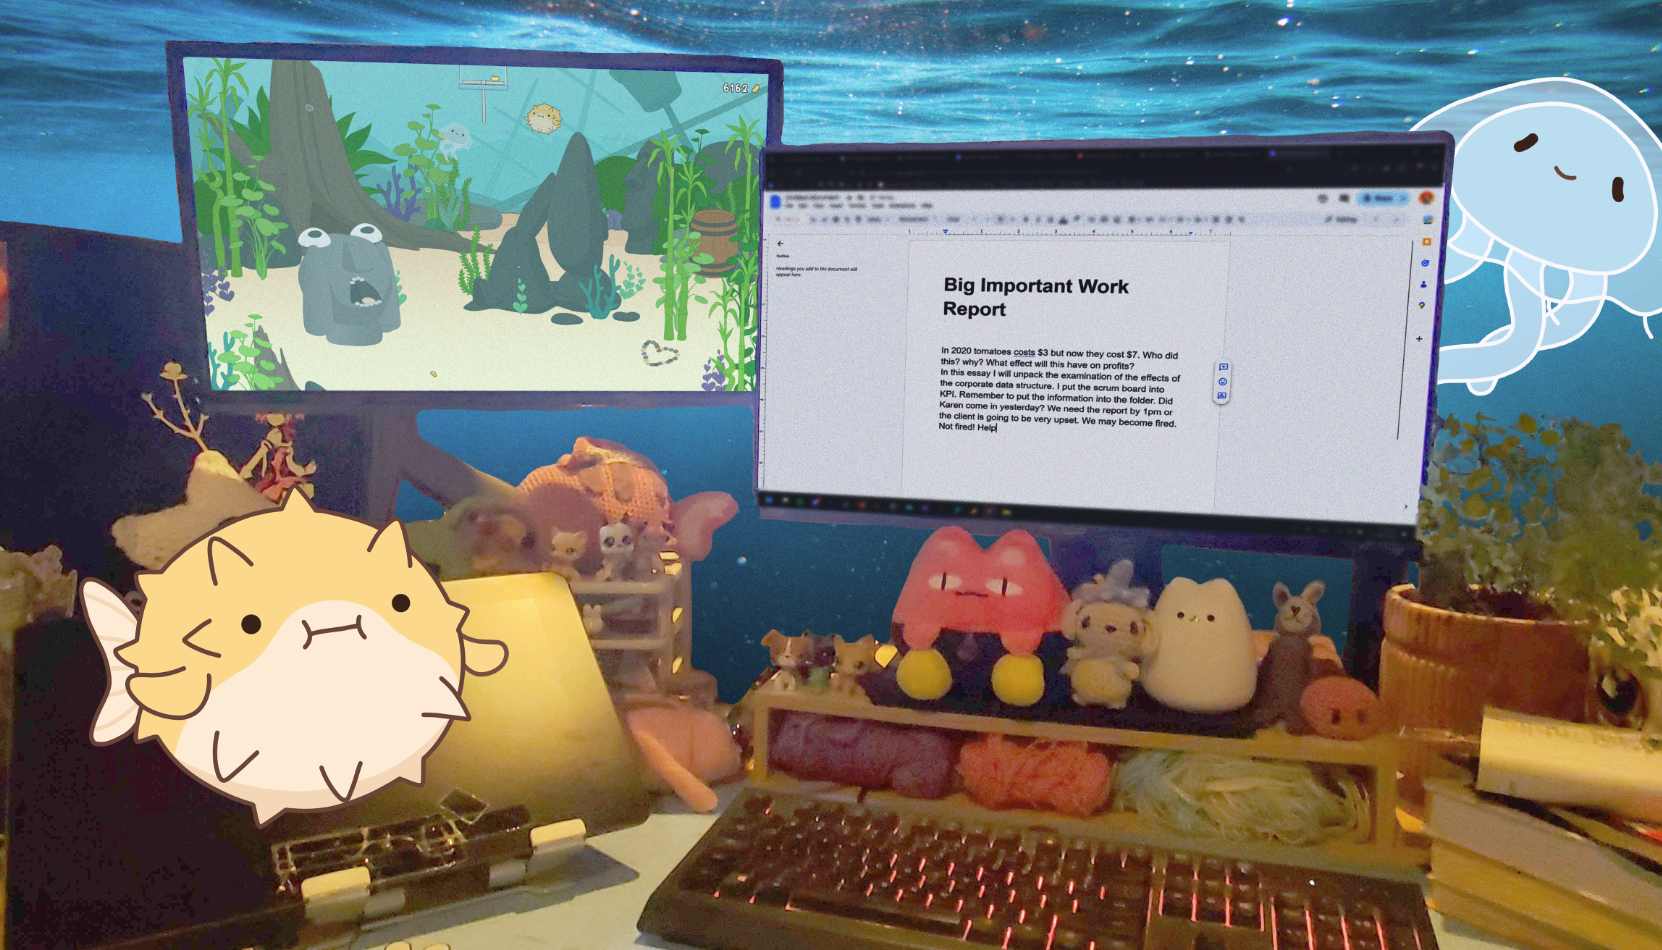Screen dimensions: 1662x950
Task: Open the Contacts side panel icon
Action: [x=1424, y=284]
